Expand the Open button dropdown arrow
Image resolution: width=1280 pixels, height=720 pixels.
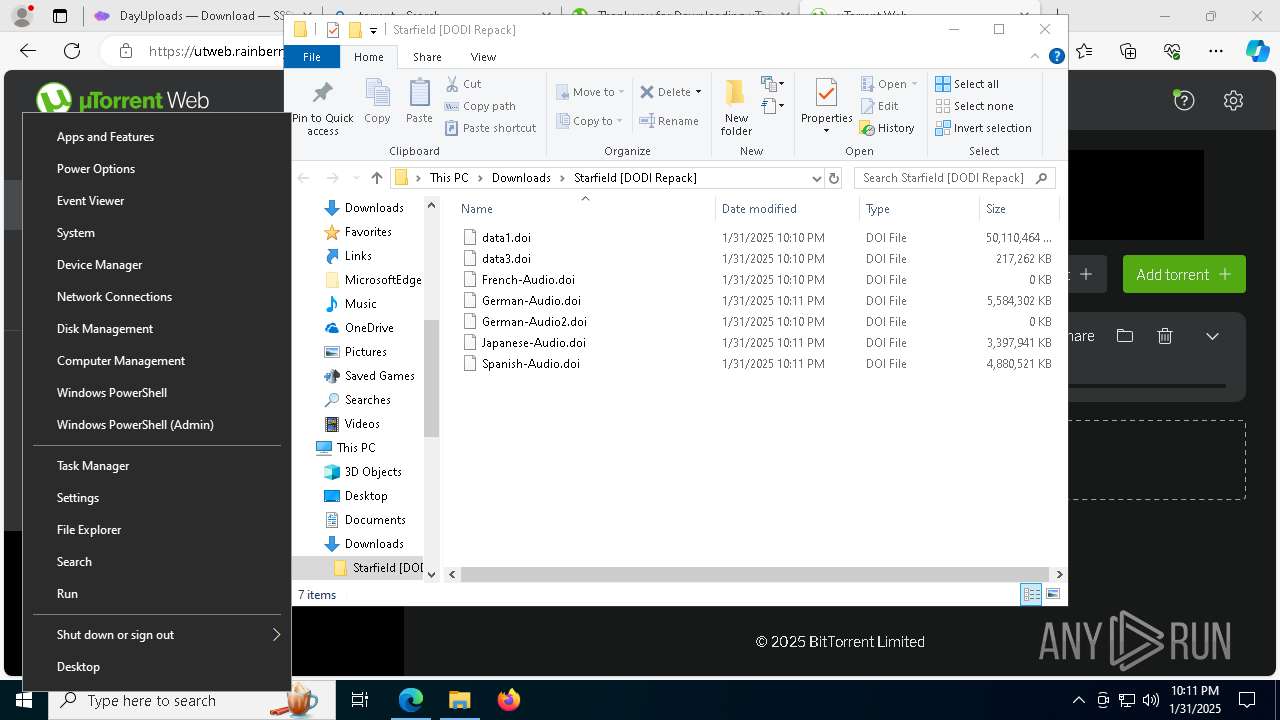(914, 84)
